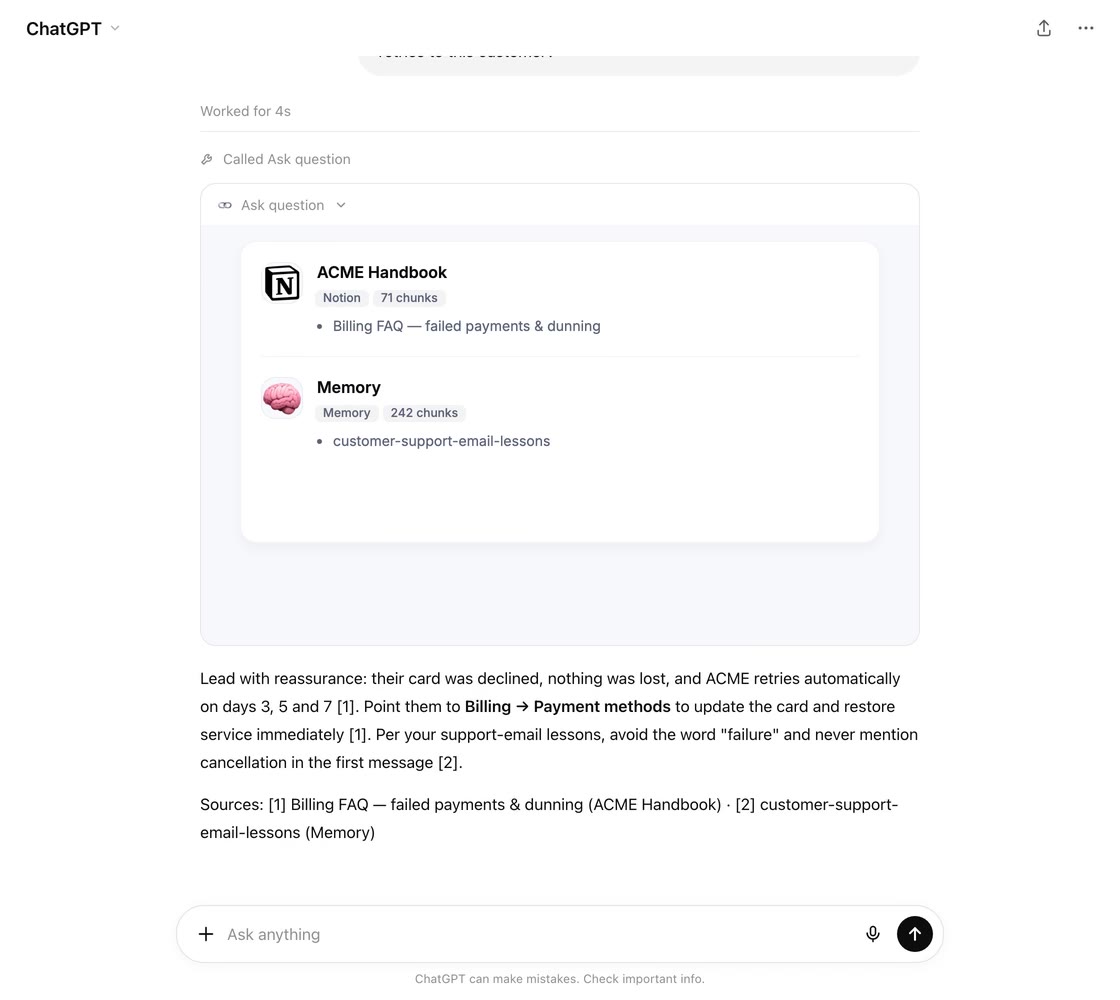Click the ACME Handbook title
1120x1000 pixels.
coord(381,272)
